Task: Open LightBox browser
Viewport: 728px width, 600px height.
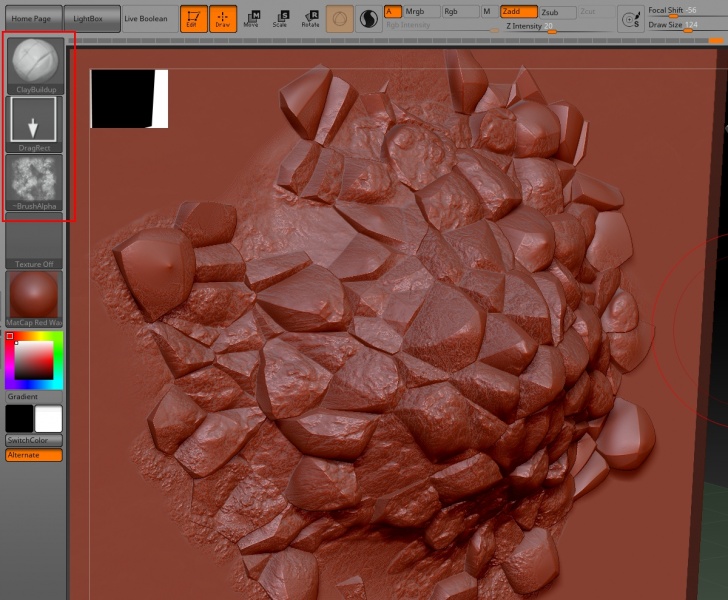Action: pyautogui.click(x=92, y=19)
